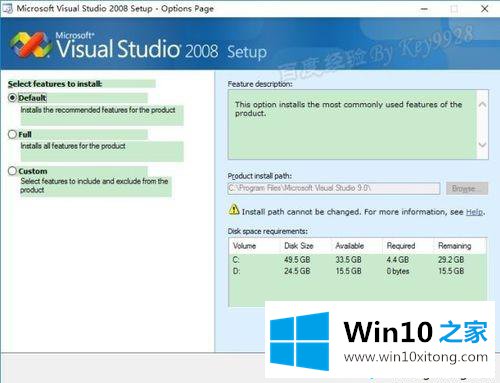Choose the Custom install radio button

12,171
